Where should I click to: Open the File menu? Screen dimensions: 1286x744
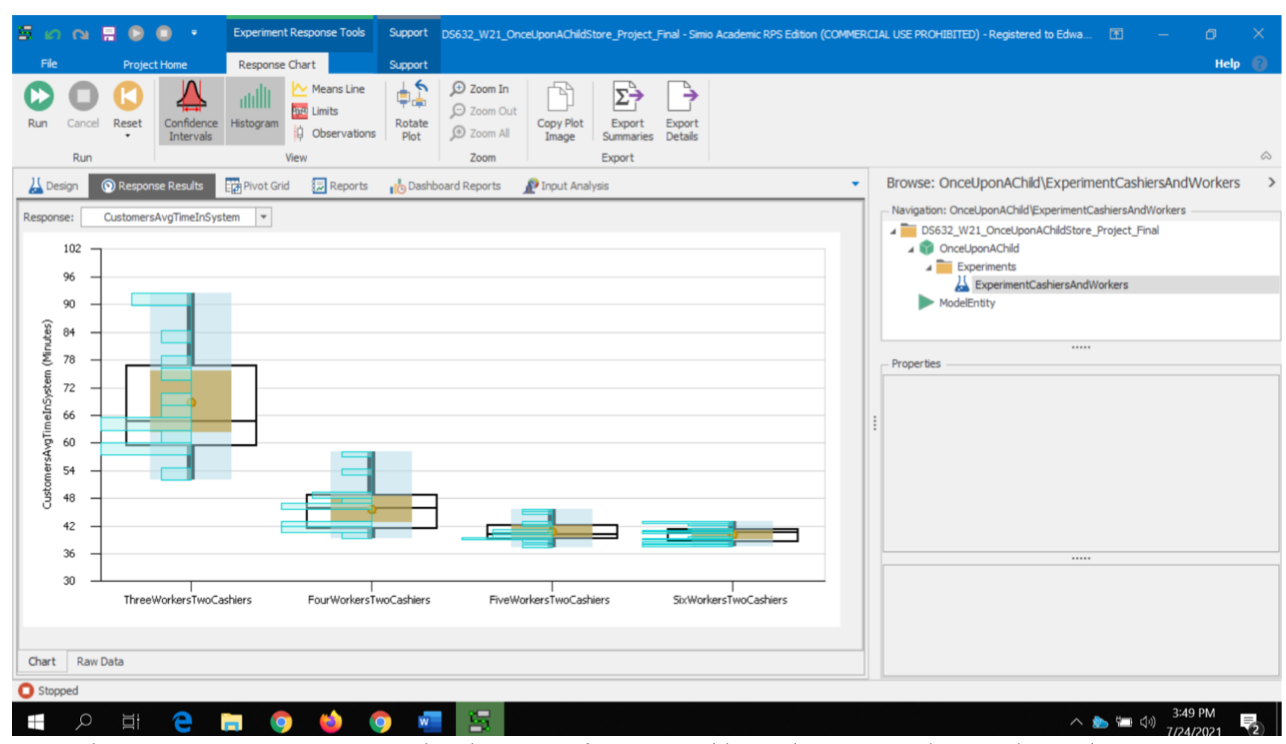(49, 64)
